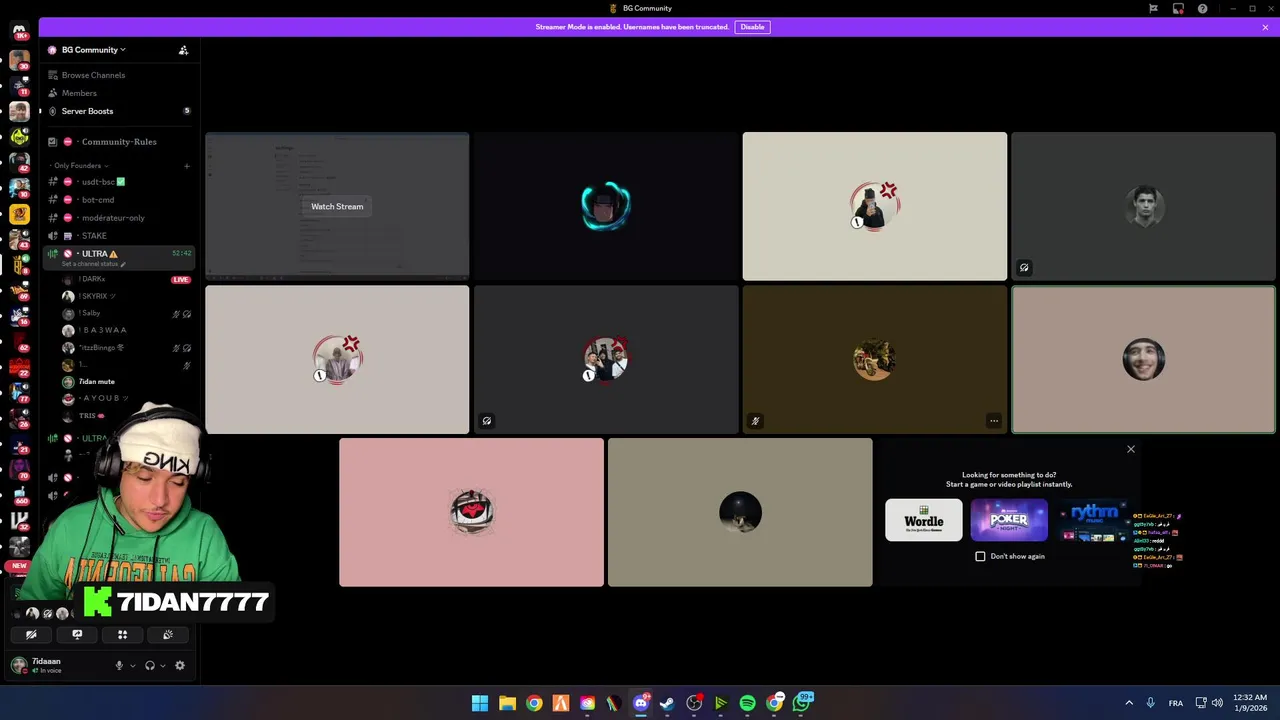Switch to Discord in the taskbar
This screenshot has width=1280, height=720.
[x=641, y=703]
